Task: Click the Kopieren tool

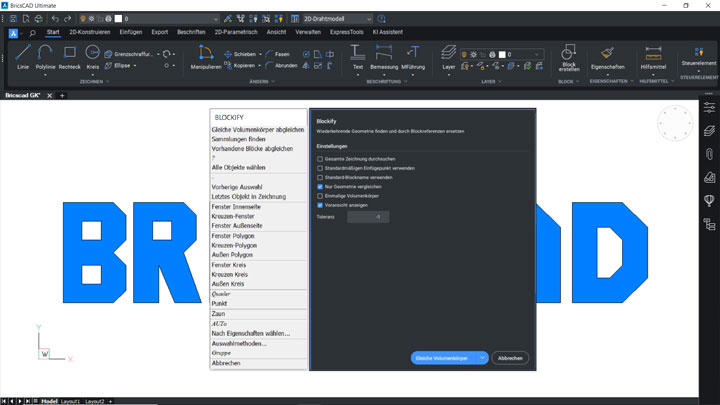Action: pos(239,66)
